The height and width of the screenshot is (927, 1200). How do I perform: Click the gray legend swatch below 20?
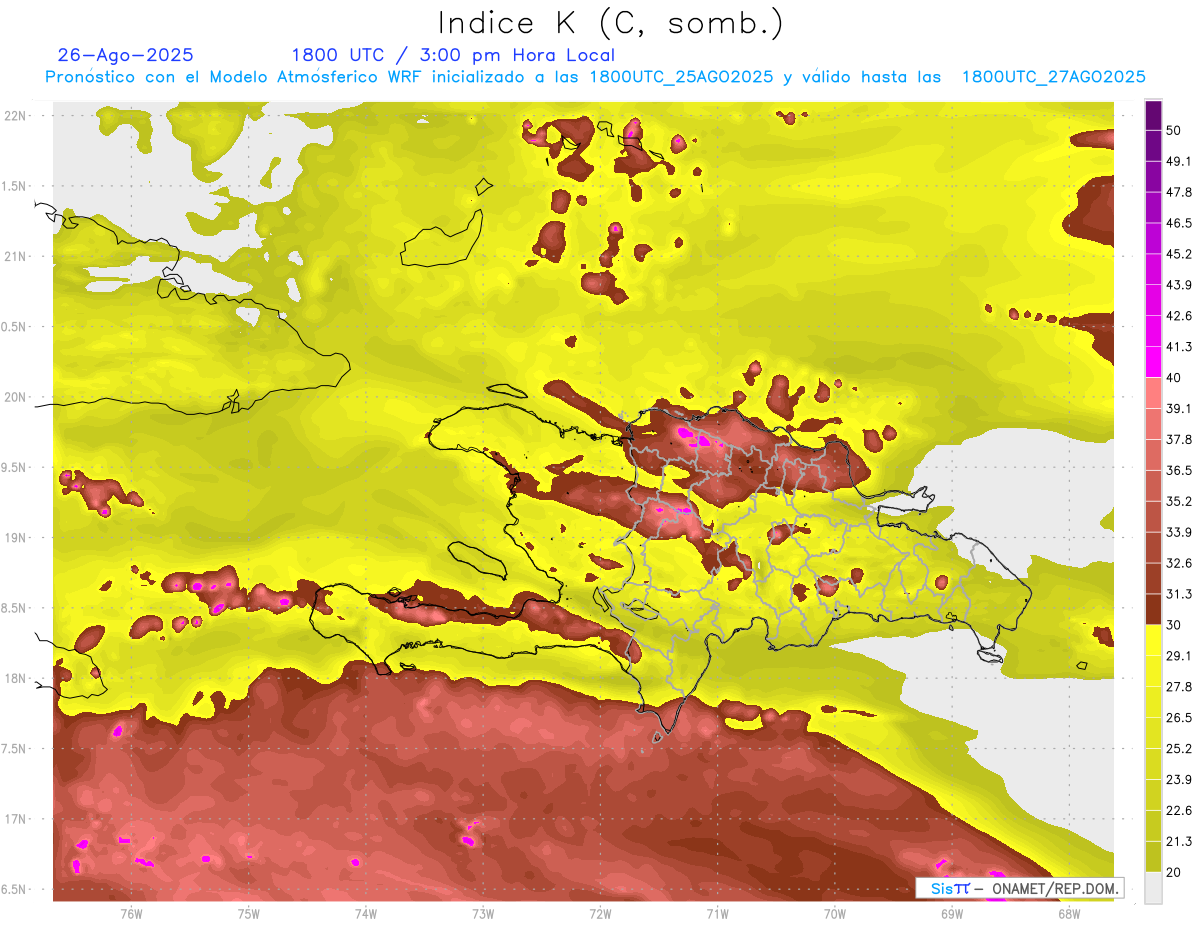1153,888
